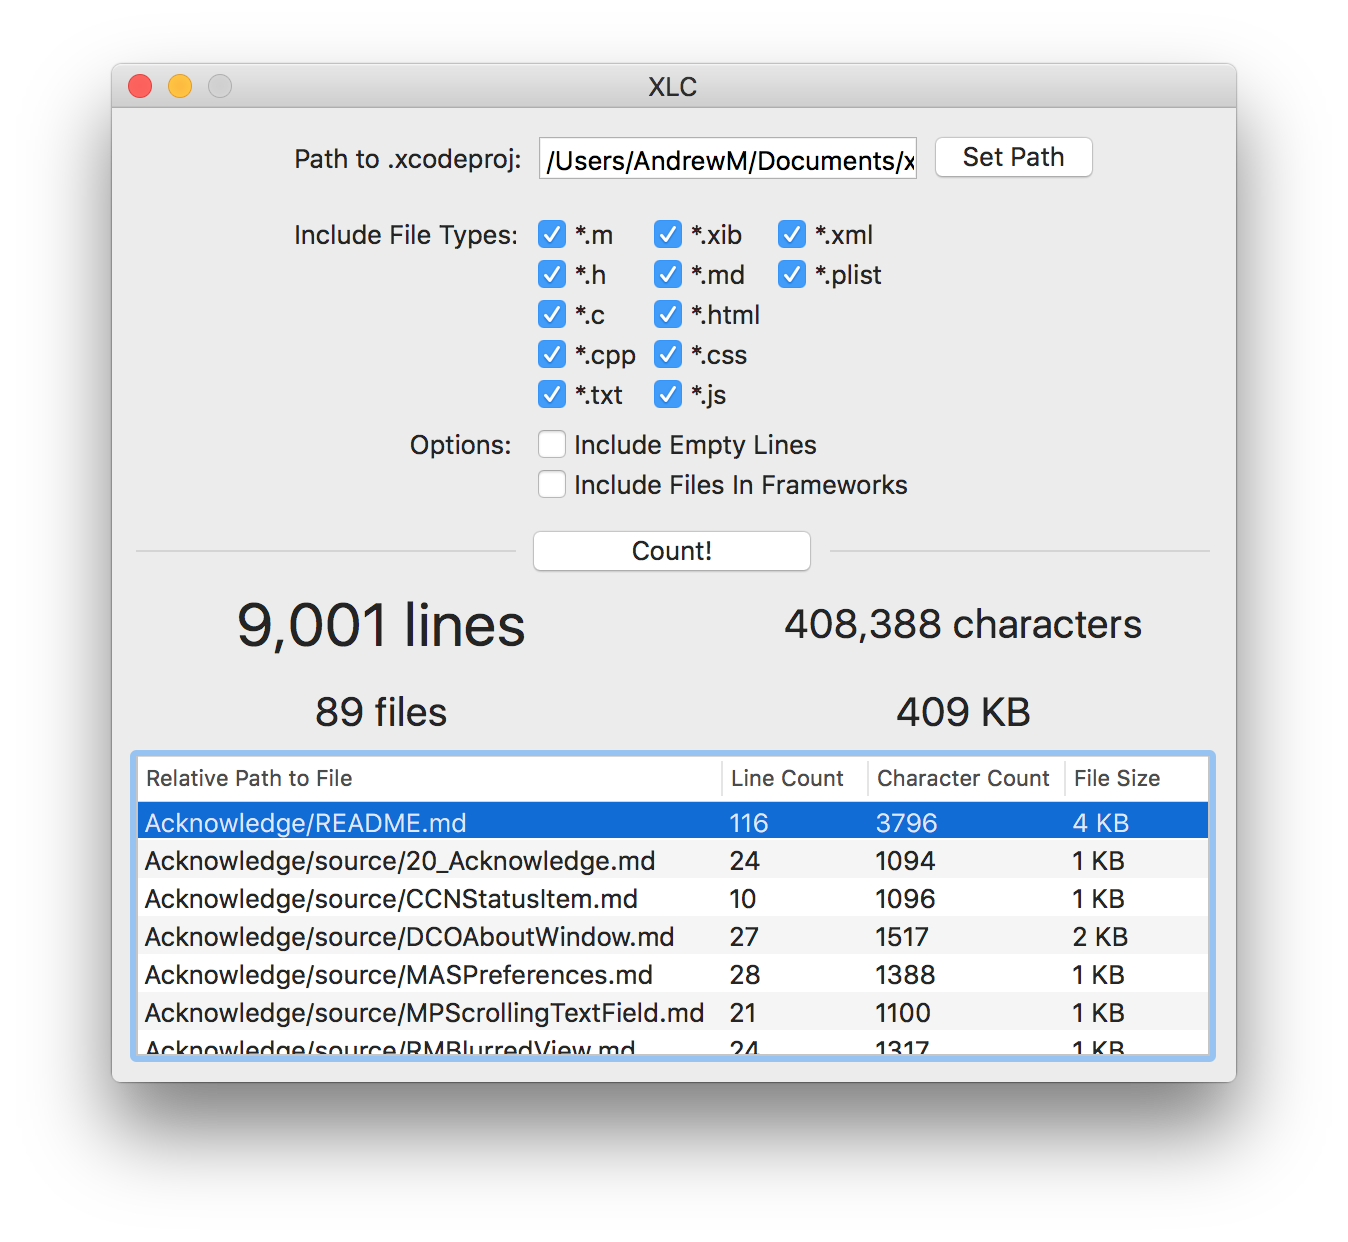Select the Acknowledge/README.md row
1348x1242 pixels.
[x=673, y=823]
